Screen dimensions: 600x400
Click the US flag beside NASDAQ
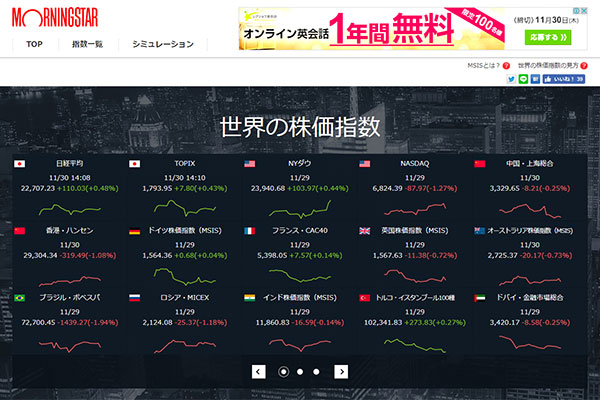tap(365, 164)
